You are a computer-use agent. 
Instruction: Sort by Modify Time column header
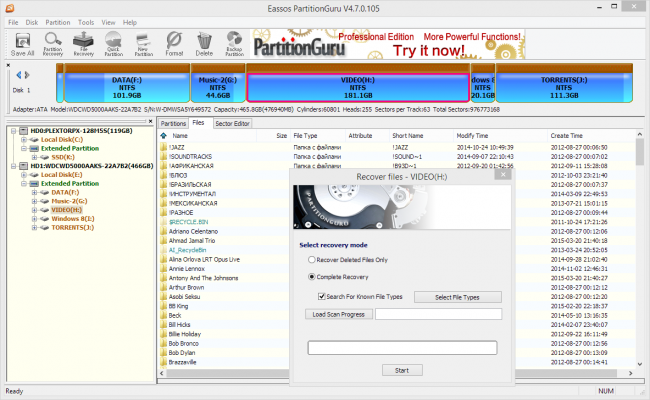(500, 136)
